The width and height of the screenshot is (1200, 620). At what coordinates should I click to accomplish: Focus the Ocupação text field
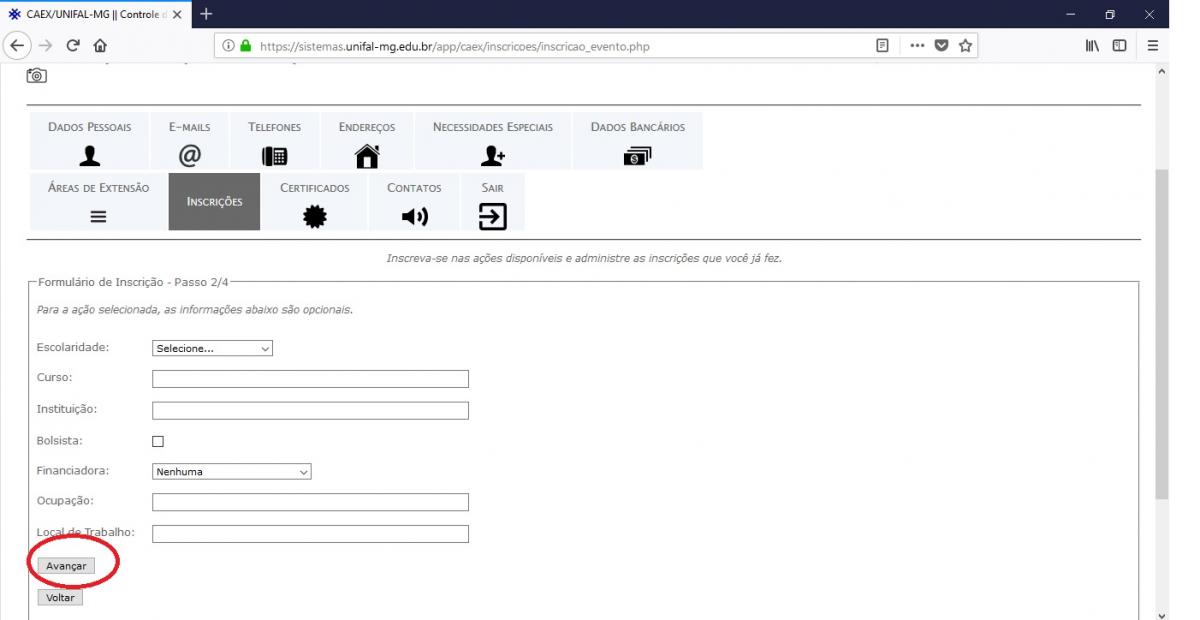click(310, 502)
